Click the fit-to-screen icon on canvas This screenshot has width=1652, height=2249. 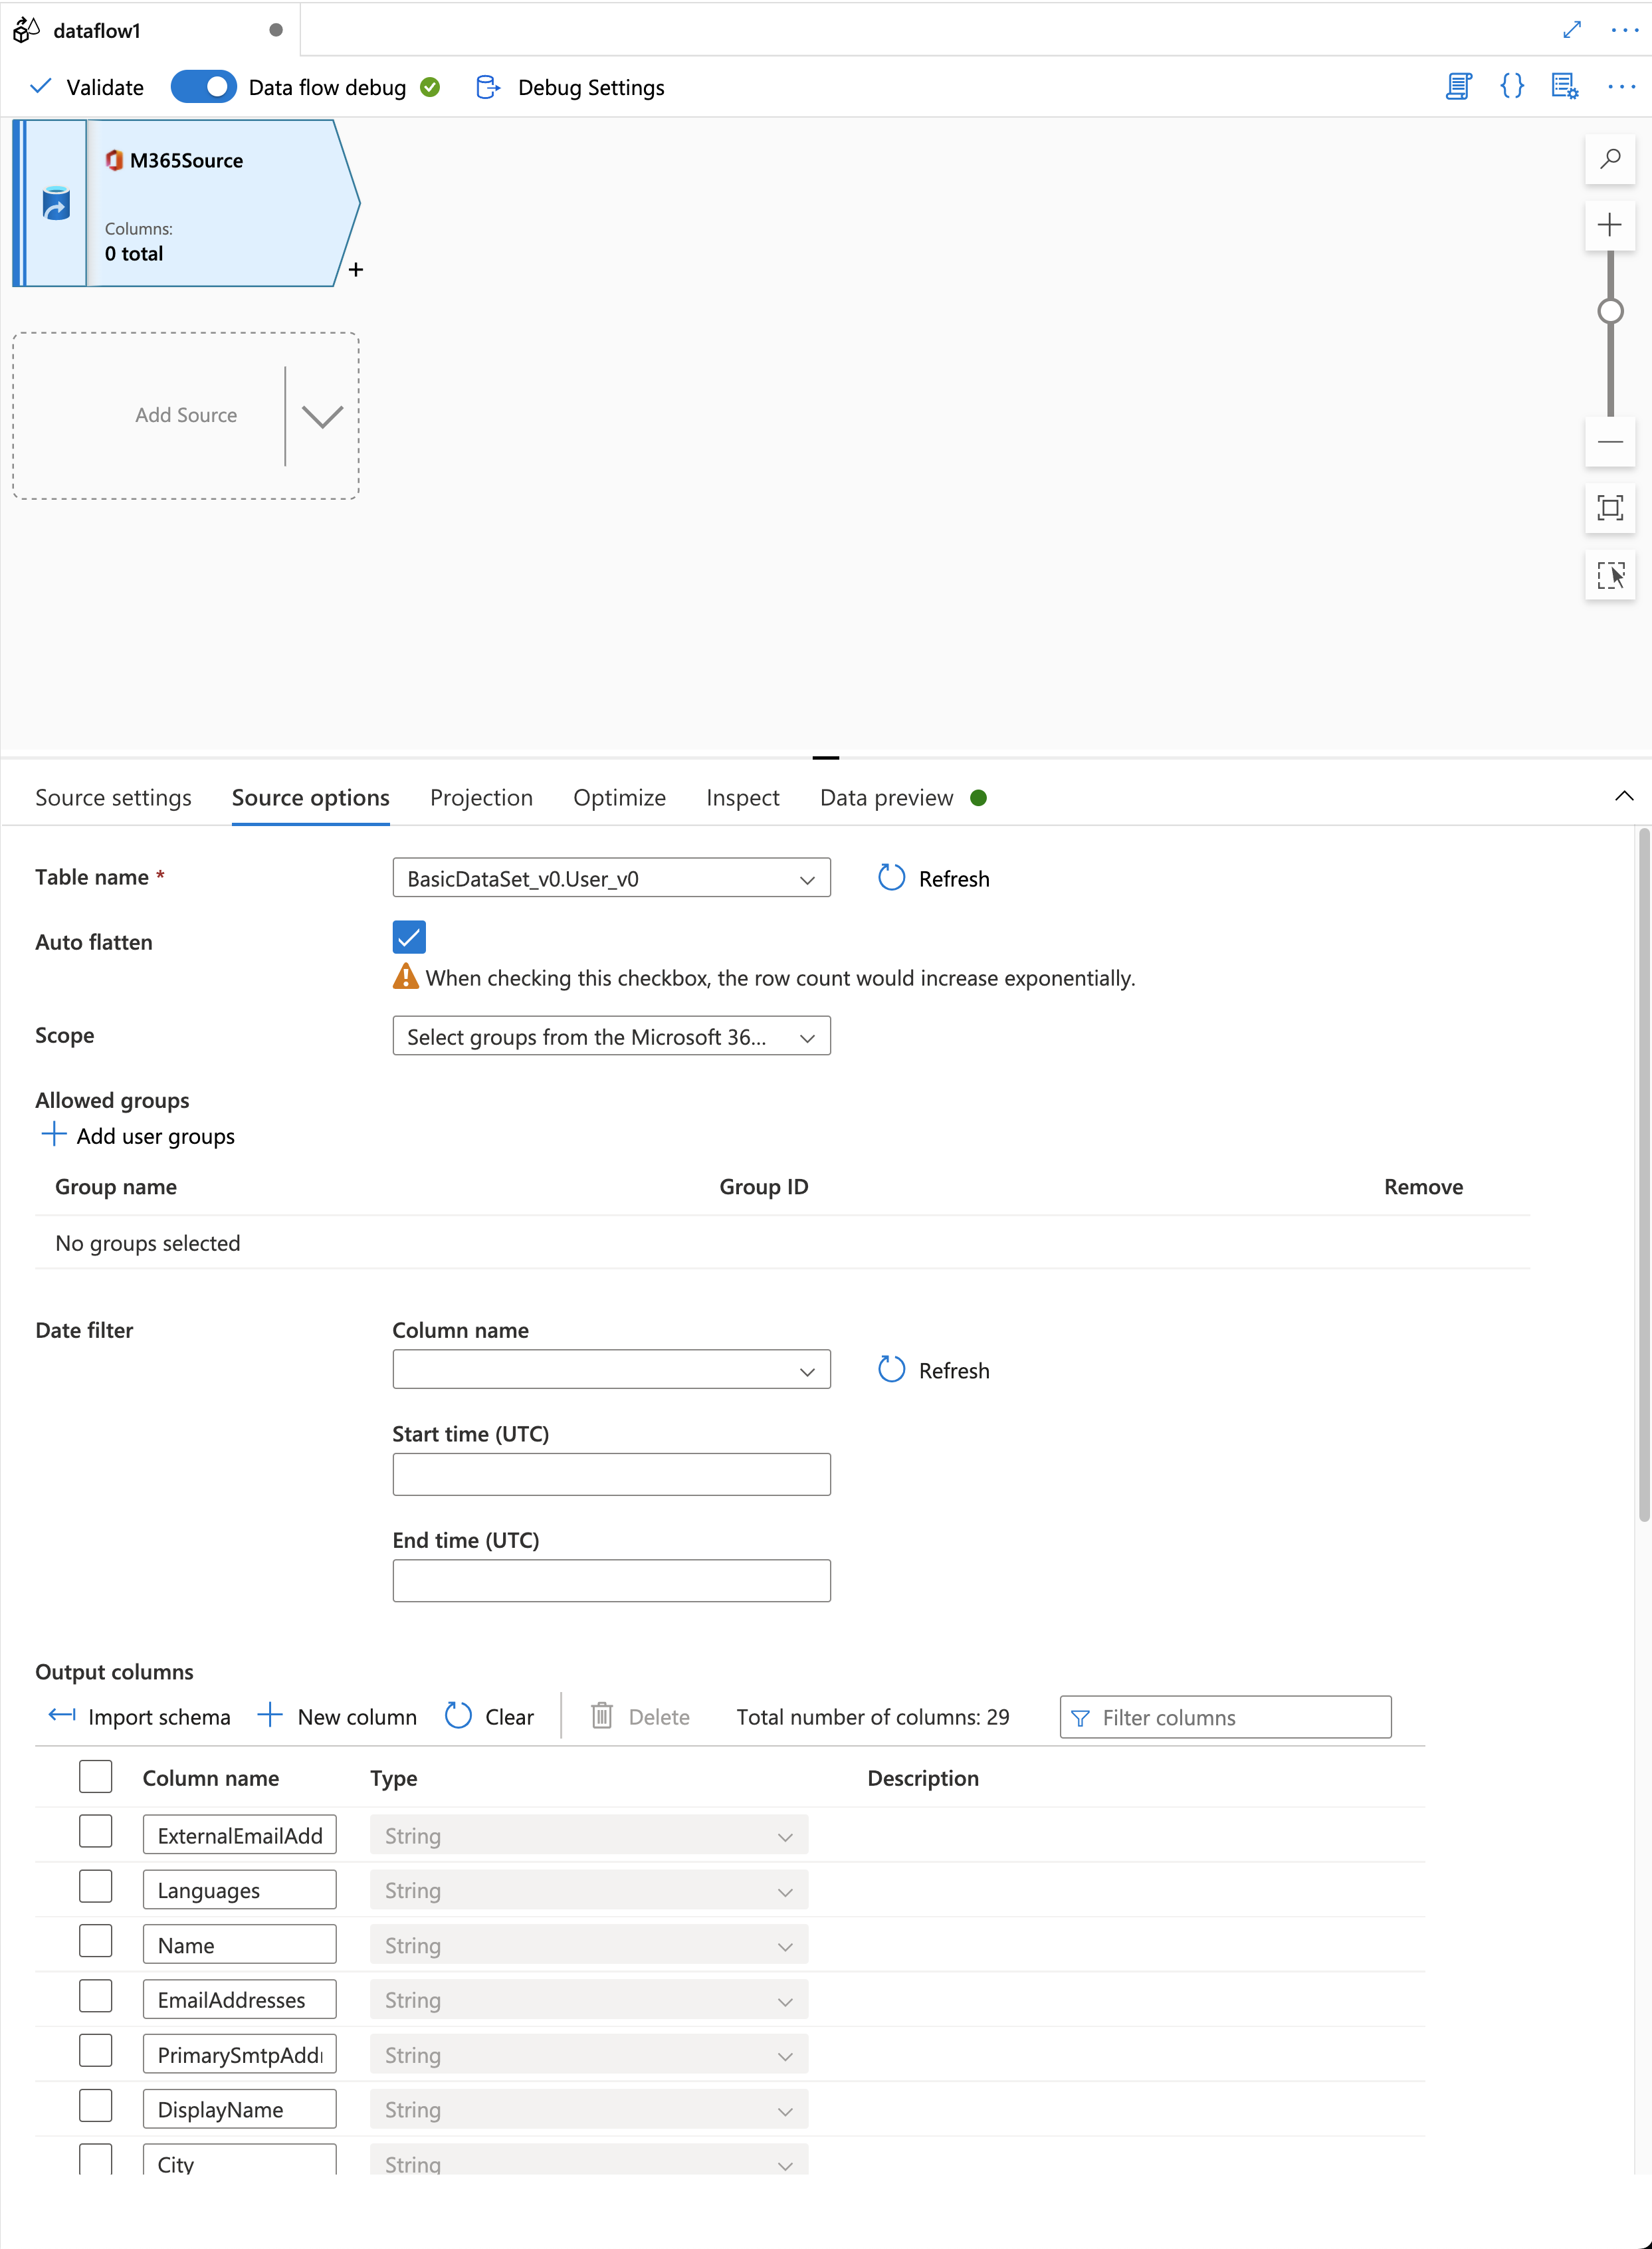coord(1608,508)
